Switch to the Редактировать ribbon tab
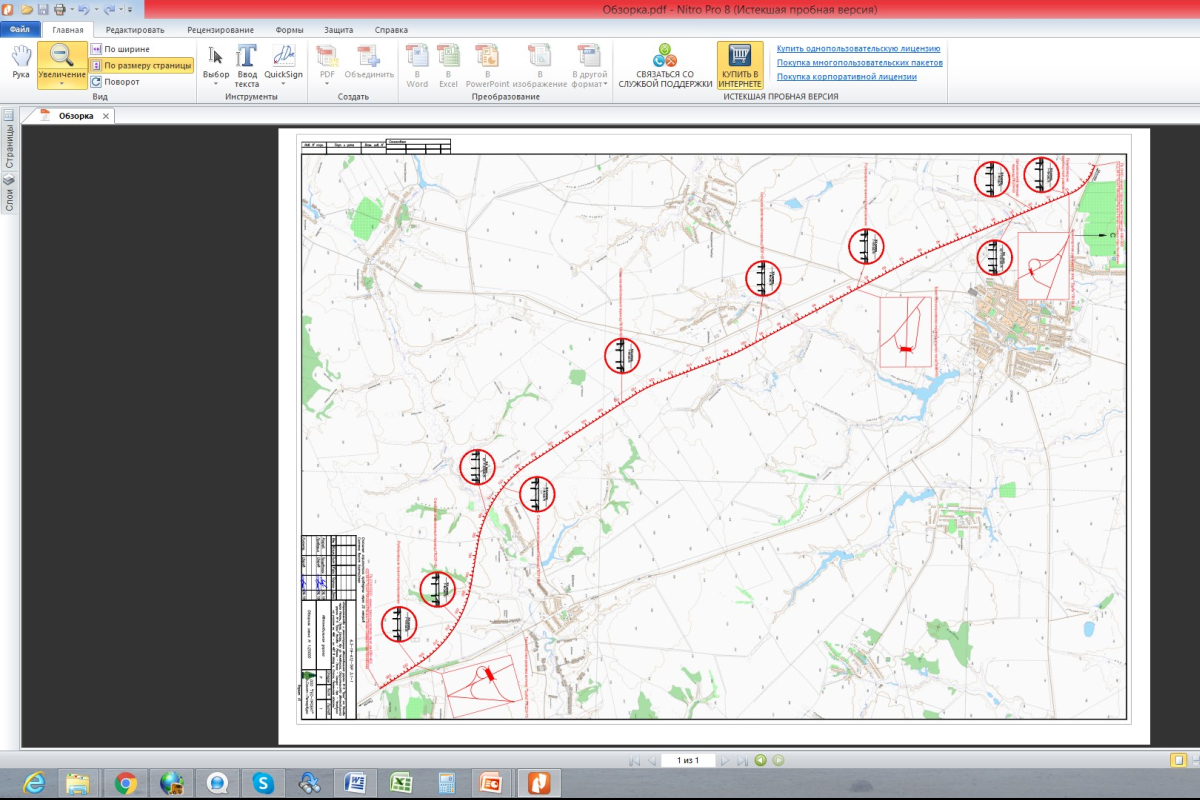 pyautogui.click(x=135, y=30)
